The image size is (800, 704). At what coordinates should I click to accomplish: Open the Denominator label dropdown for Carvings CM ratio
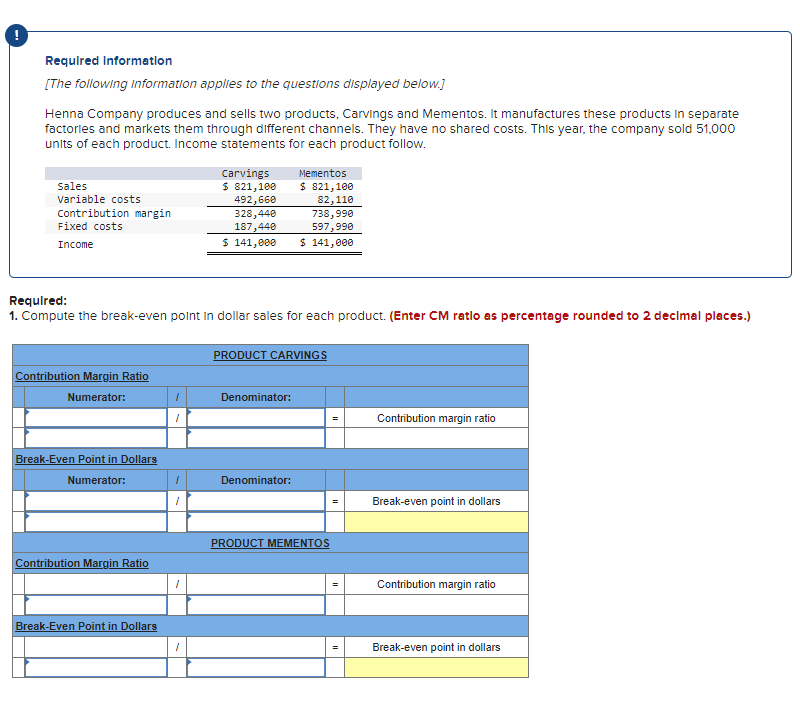tap(253, 417)
